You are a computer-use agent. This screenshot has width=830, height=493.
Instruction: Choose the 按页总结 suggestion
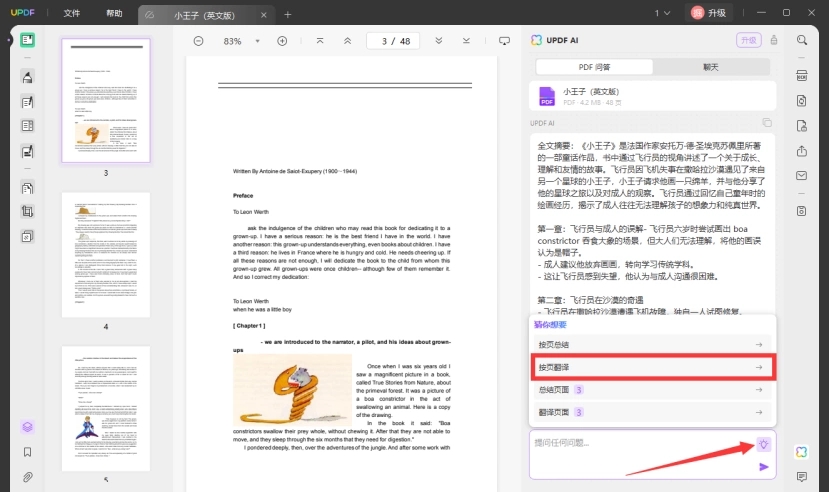coord(653,345)
